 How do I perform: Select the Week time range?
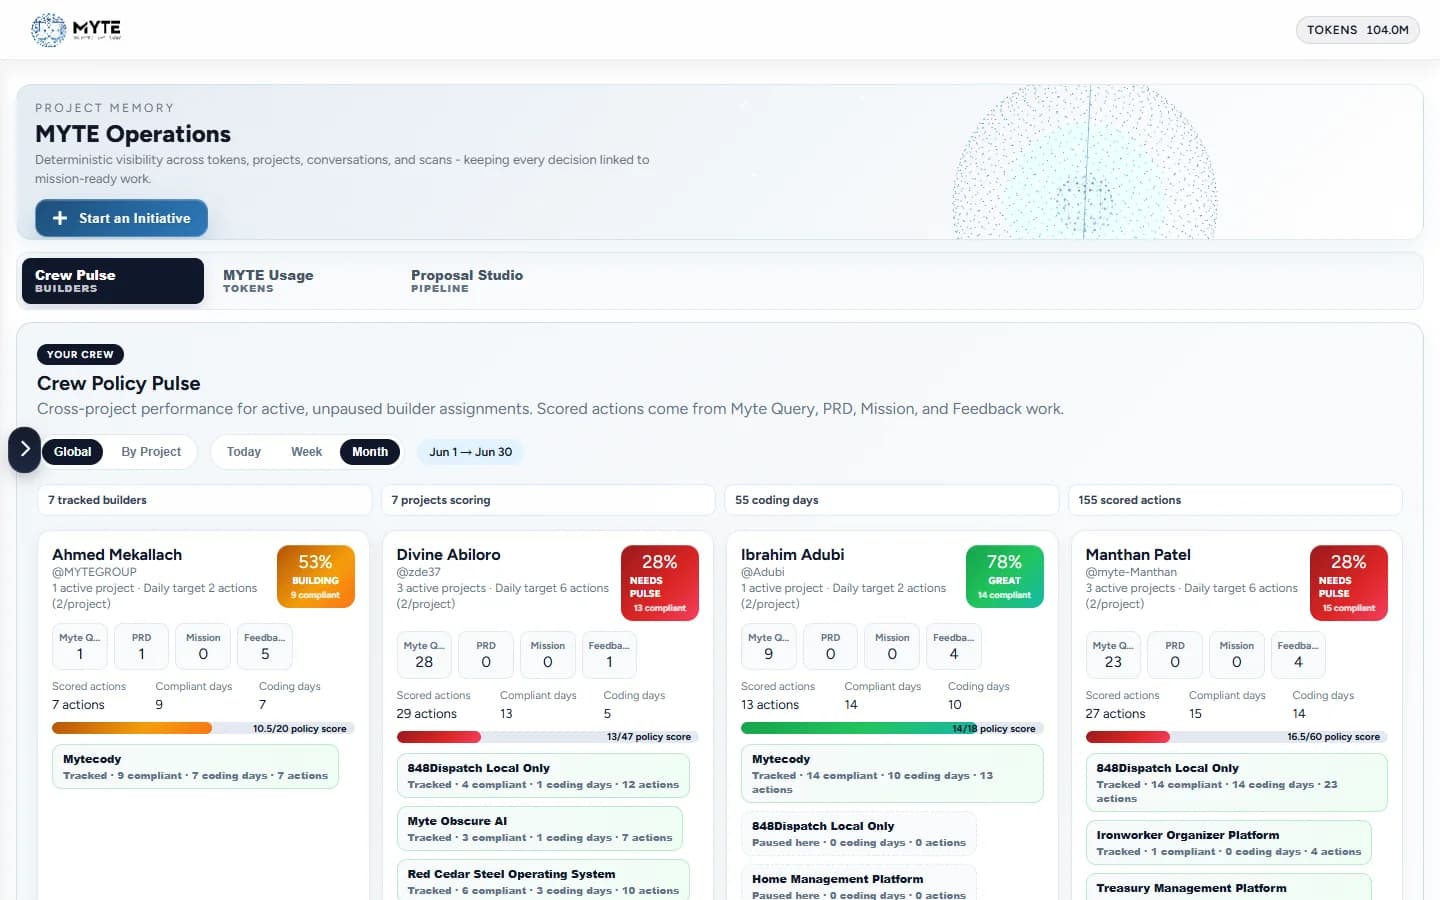306,452
